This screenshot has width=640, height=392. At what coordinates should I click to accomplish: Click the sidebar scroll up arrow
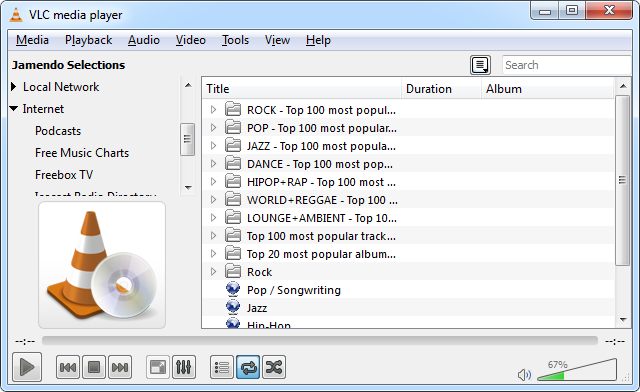tap(188, 85)
